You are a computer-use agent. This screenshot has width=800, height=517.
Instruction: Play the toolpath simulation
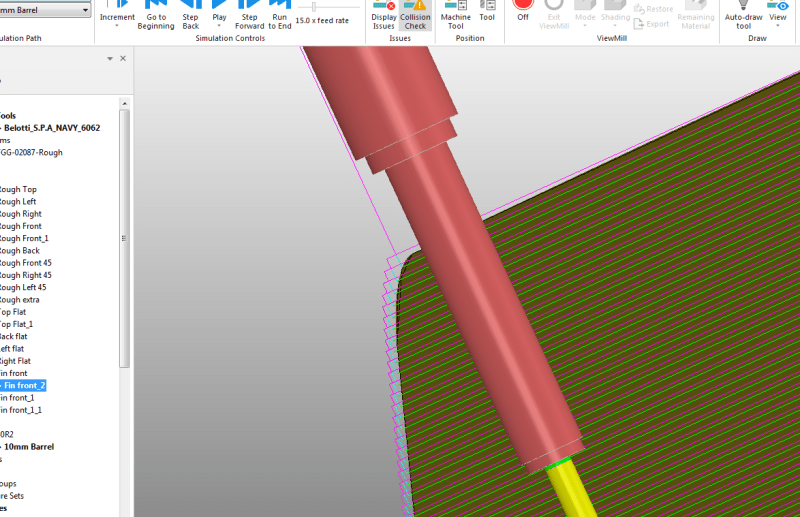coord(219,10)
